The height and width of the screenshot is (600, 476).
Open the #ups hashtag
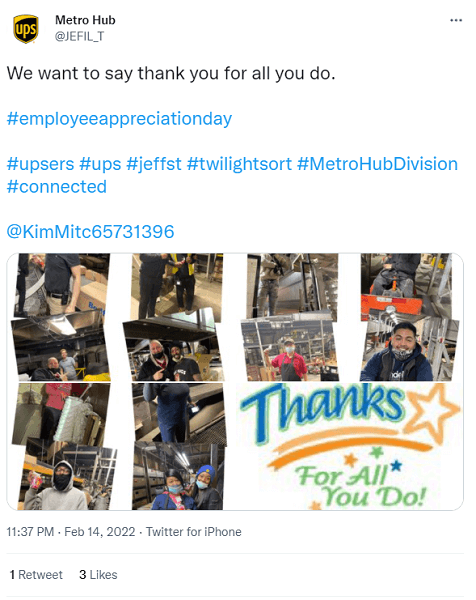click(x=100, y=164)
